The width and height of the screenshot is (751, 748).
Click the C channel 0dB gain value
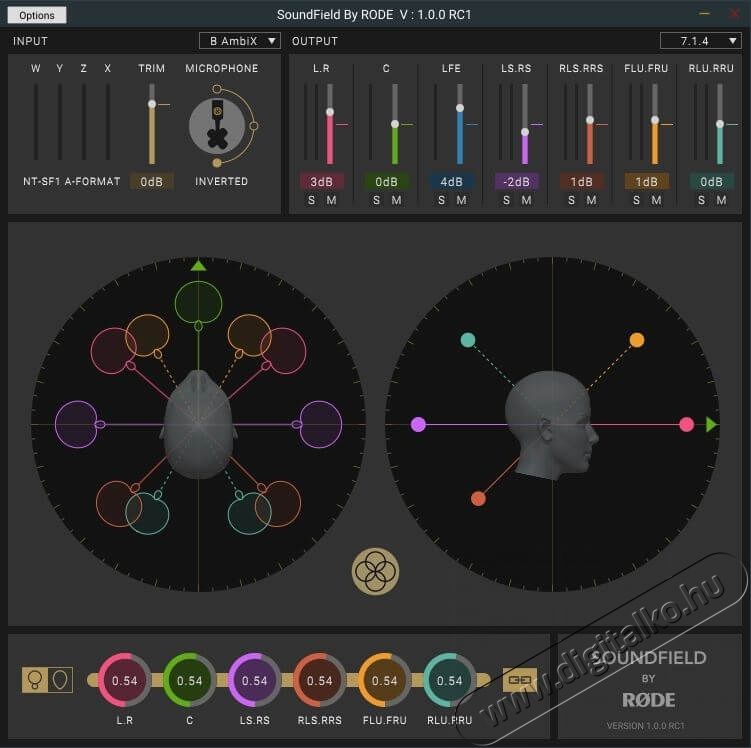tap(387, 181)
